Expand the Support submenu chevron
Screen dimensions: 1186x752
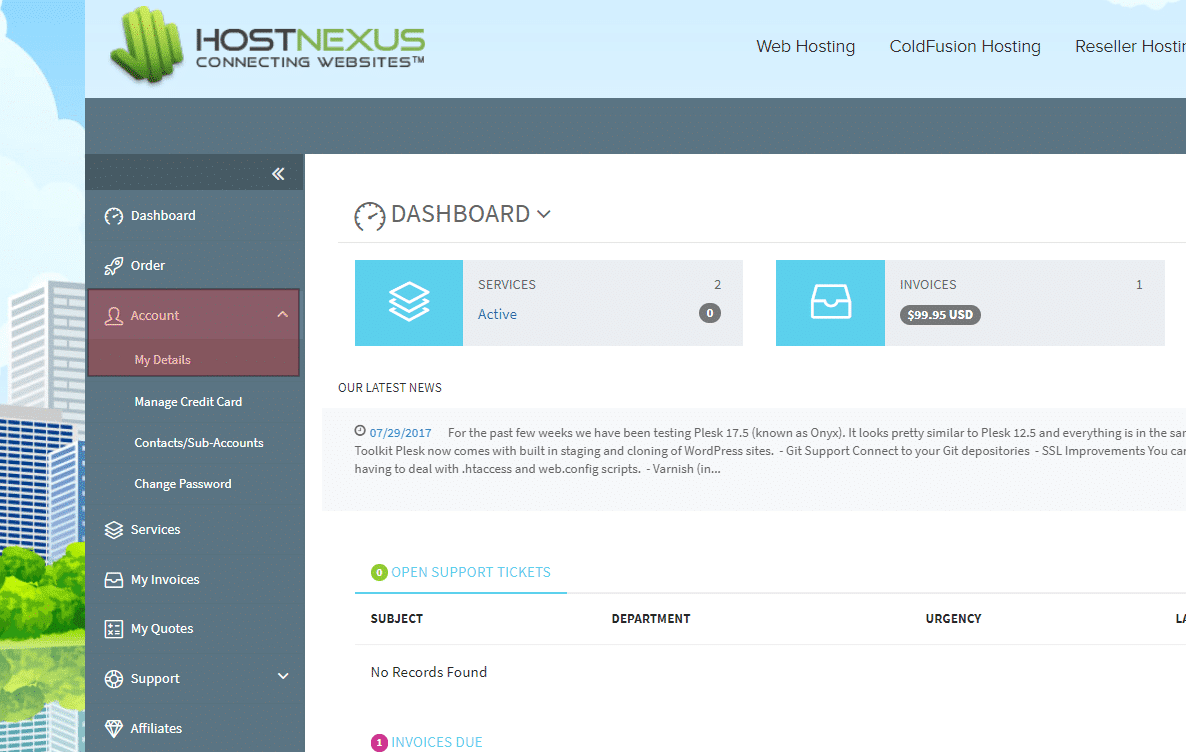point(282,677)
